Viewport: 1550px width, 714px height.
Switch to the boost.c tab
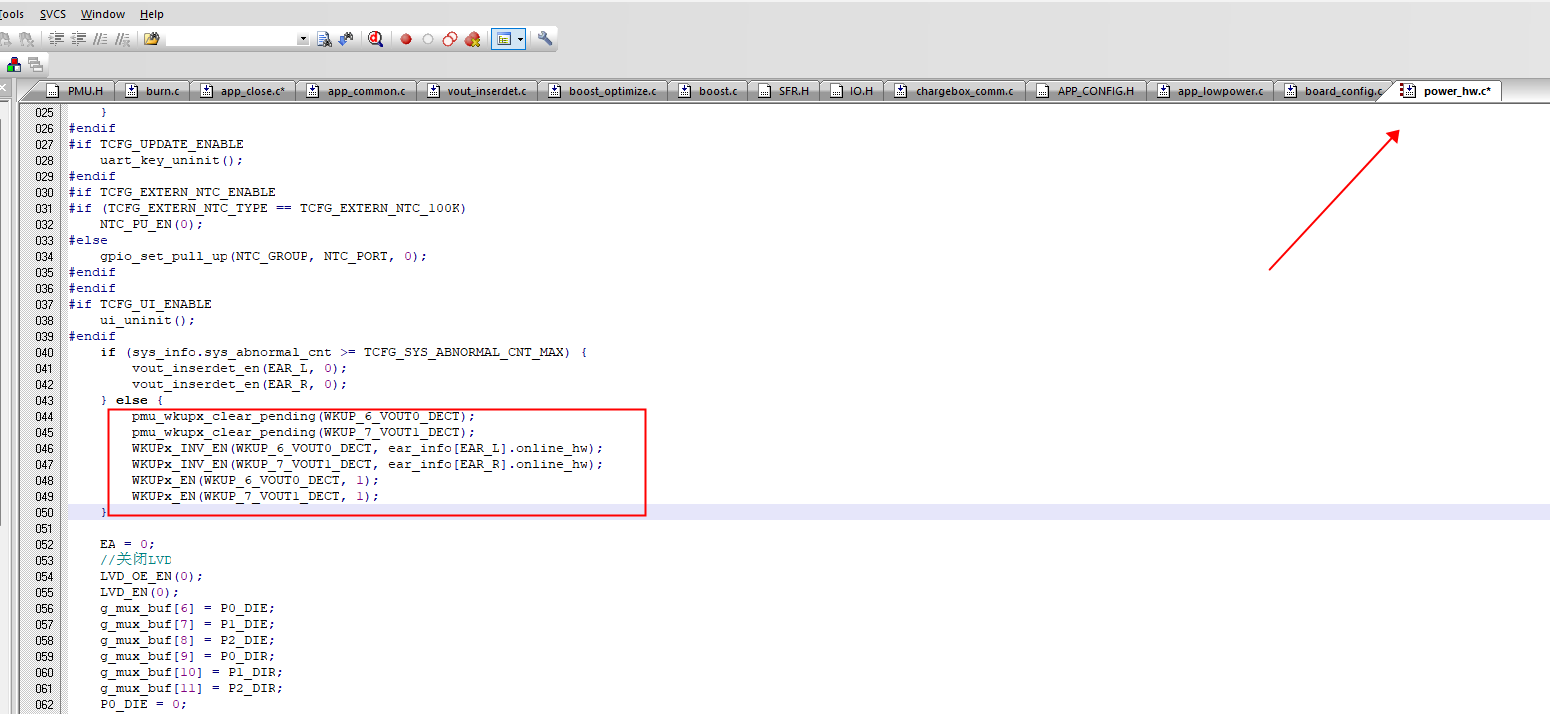[708, 91]
